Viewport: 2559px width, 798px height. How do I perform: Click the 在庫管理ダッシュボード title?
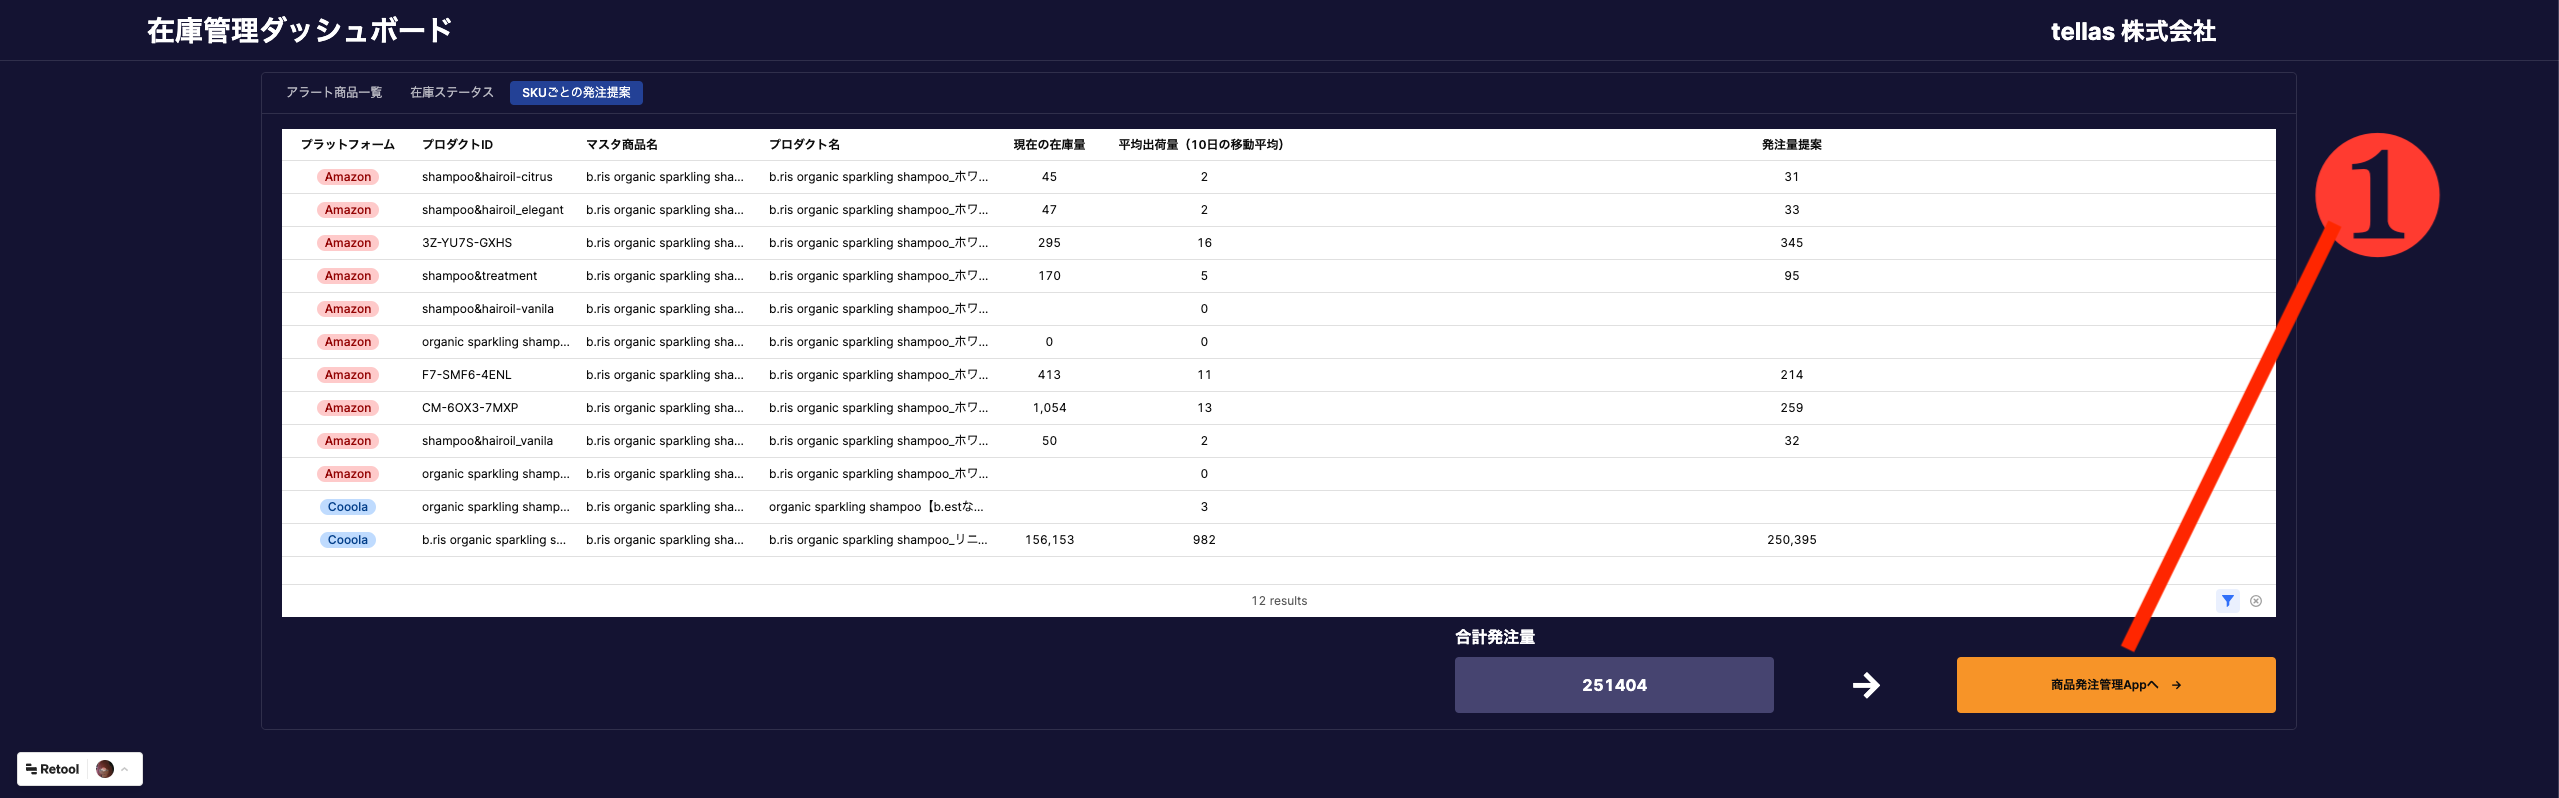(300, 31)
